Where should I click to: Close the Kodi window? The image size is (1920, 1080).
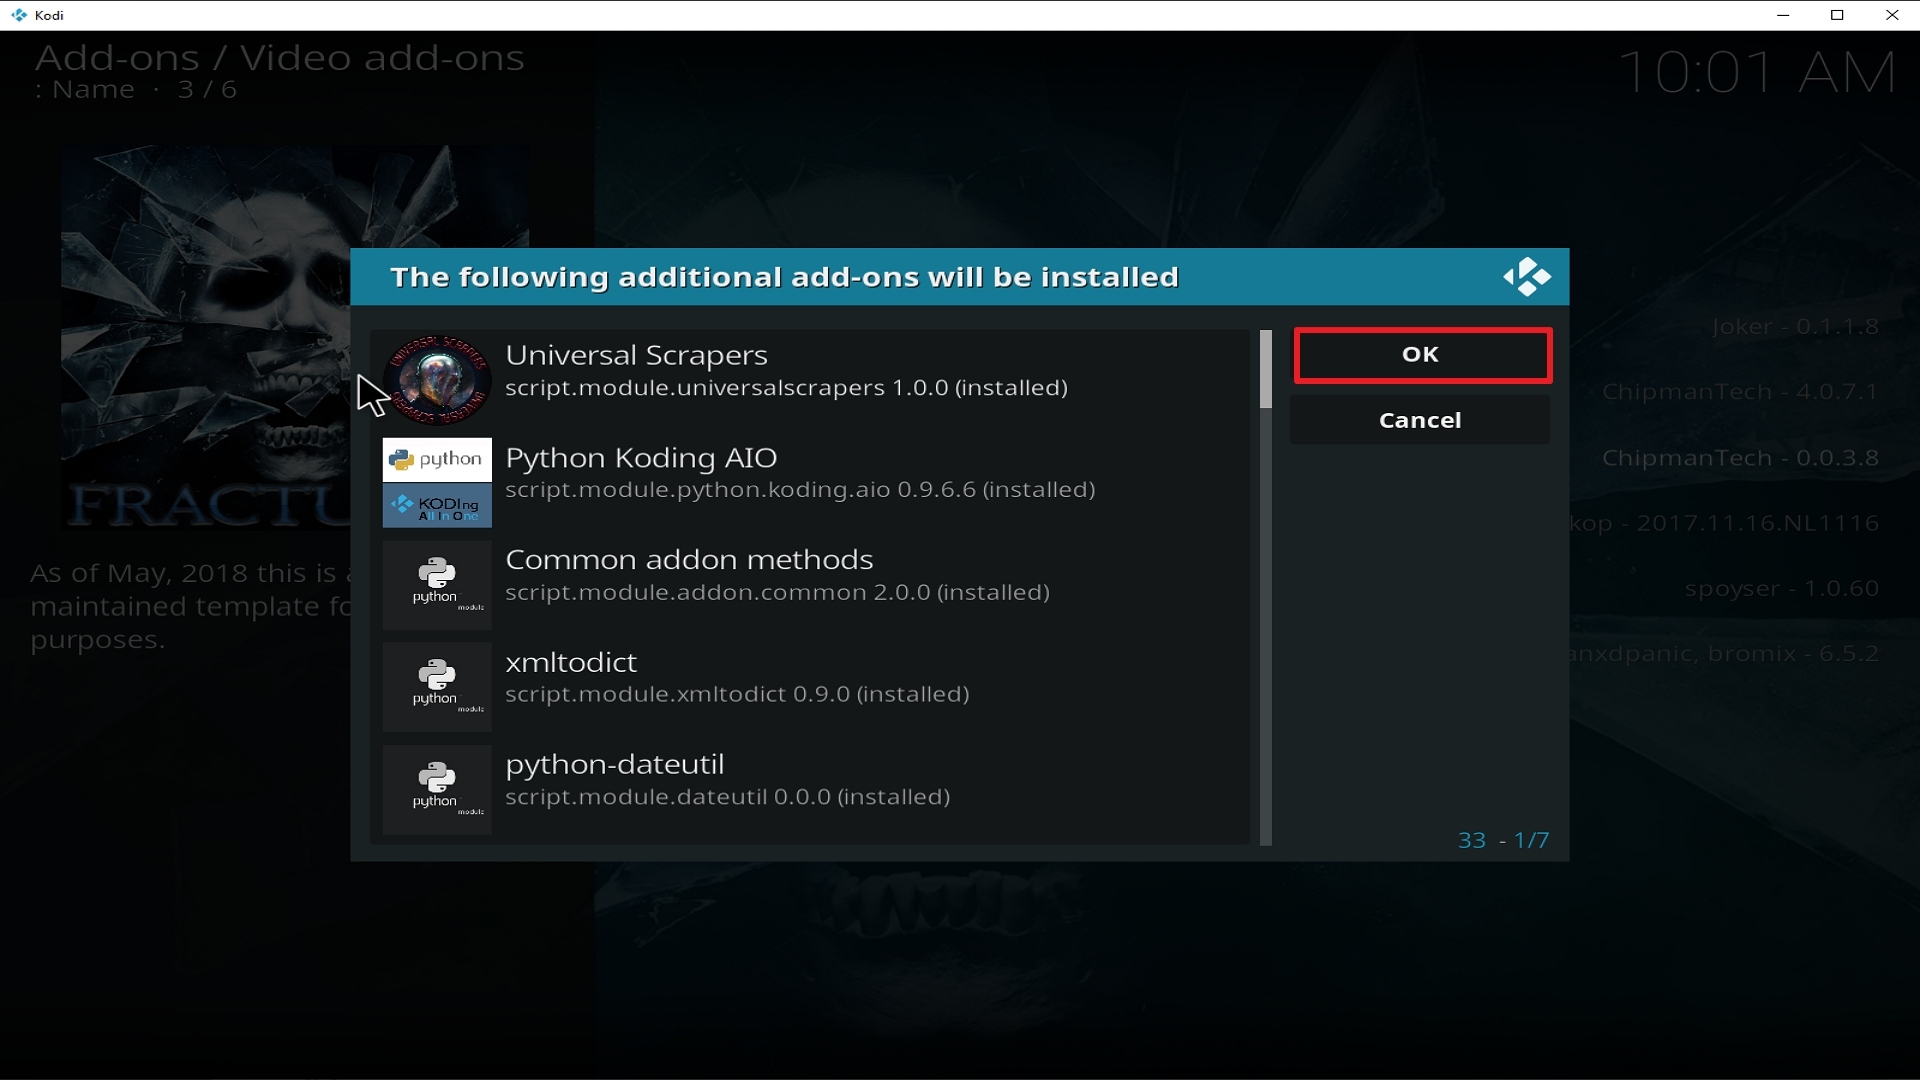(x=1892, y=15)
